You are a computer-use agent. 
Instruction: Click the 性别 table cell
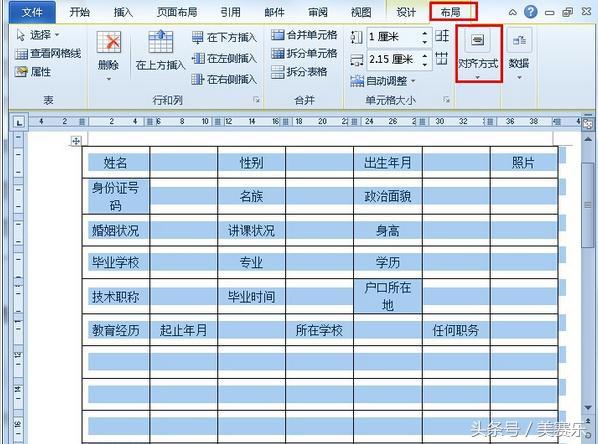pos(251,162)
